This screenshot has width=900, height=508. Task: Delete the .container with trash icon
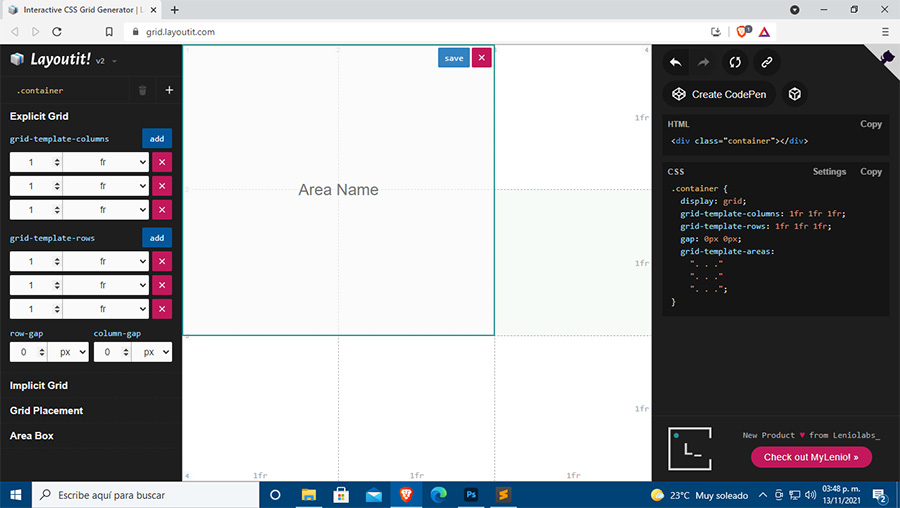coord(142,90)
